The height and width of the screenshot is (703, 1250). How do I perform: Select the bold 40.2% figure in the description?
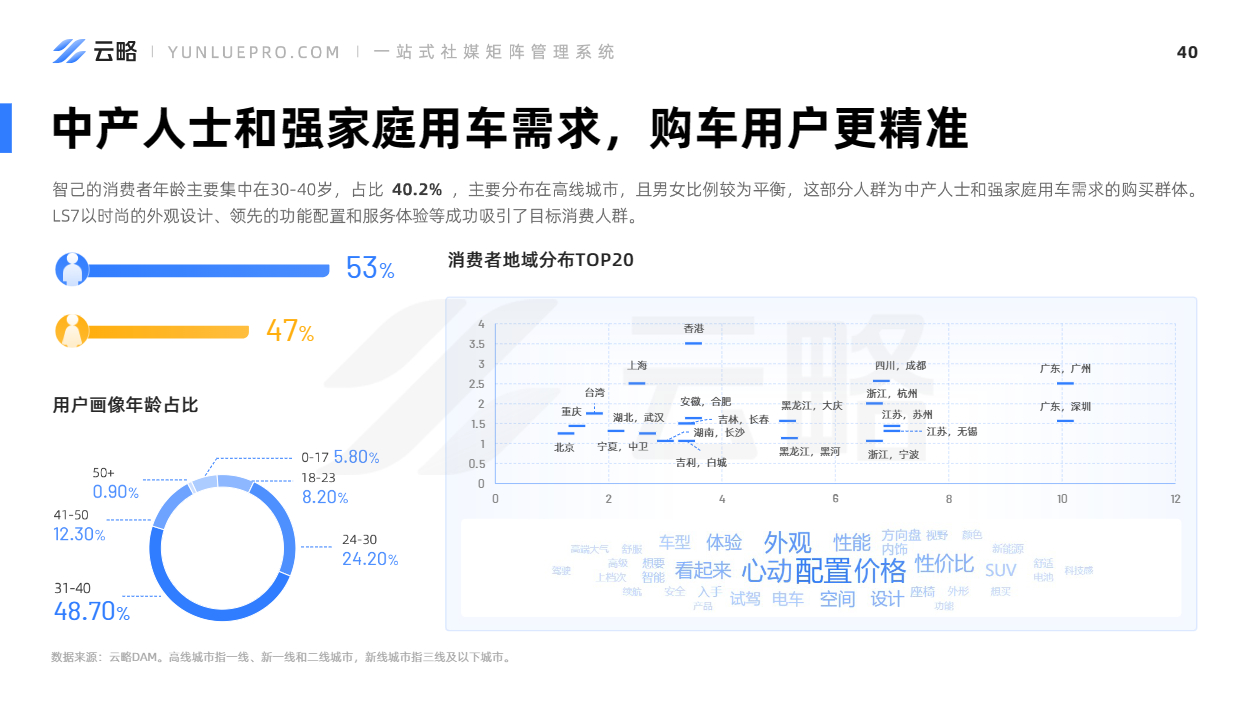[x=417, y=189]
